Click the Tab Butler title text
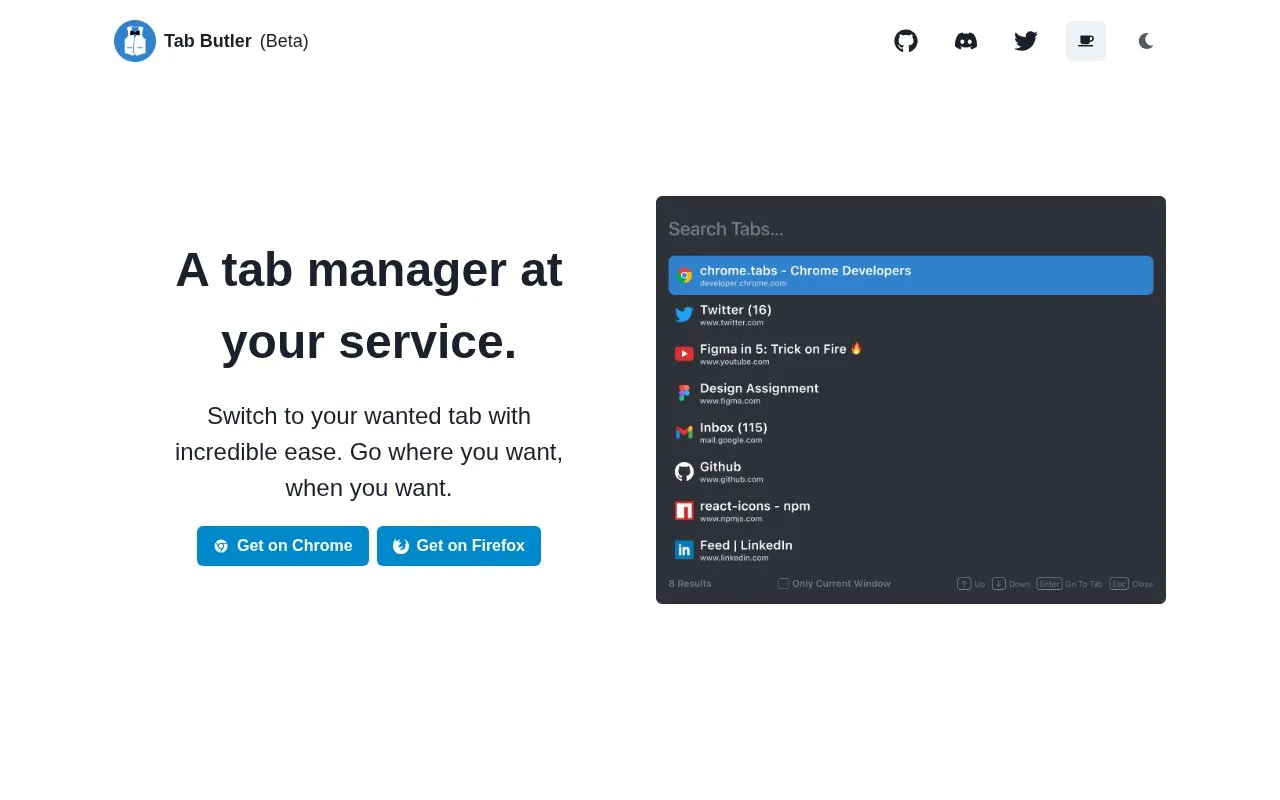Screen dimensions: 1280x800 tap(208, 41)
